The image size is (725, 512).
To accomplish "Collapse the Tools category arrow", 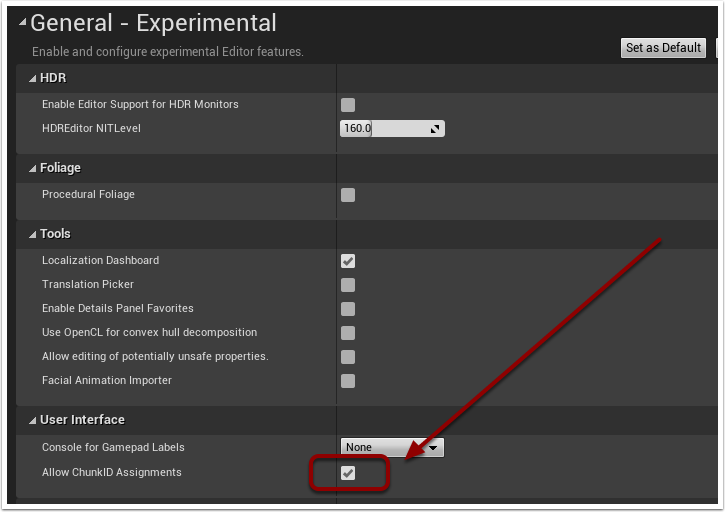I will click(x=32, y=234).
